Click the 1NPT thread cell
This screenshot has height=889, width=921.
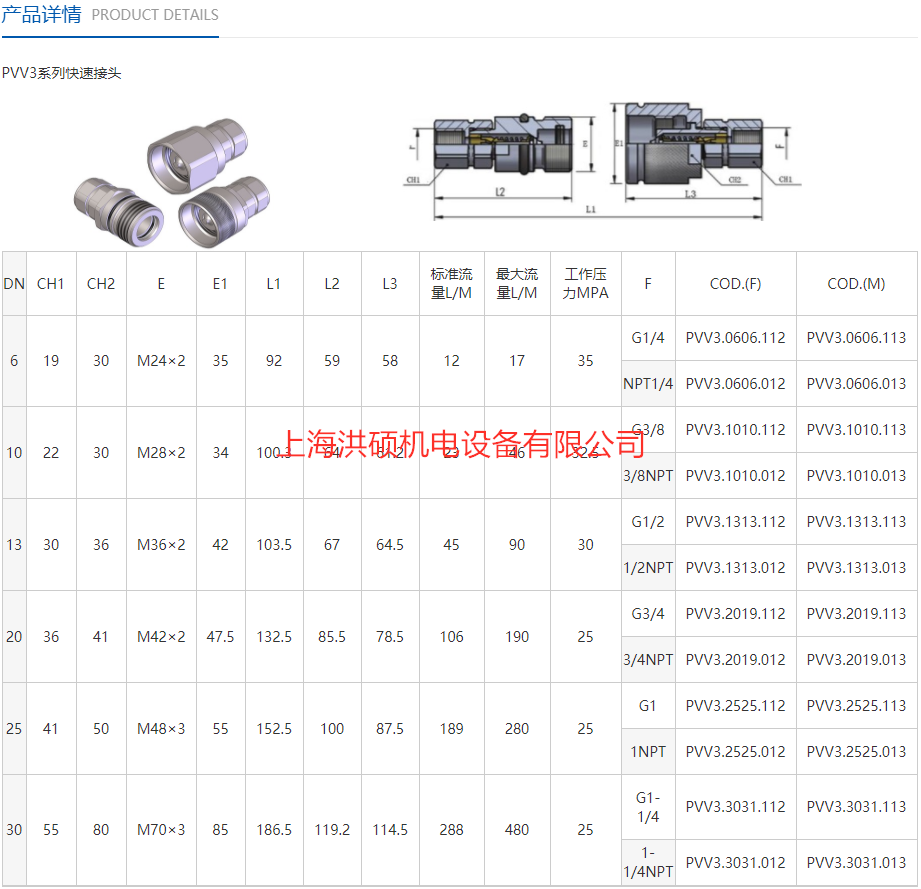tap(648, 752)
